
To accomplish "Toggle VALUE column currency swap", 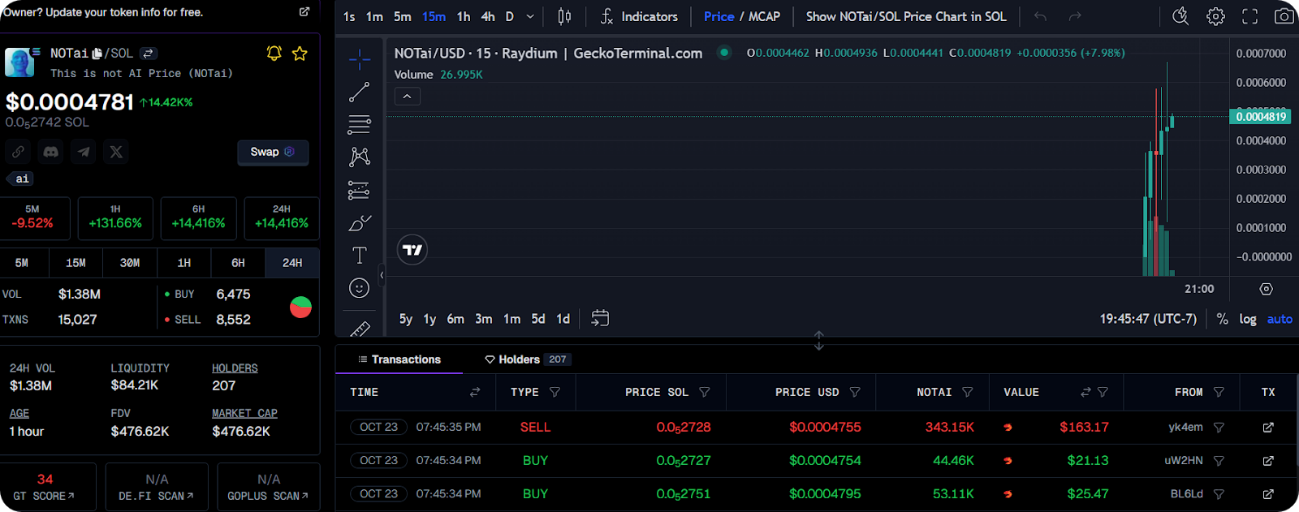I will (x=1085, y=393).
